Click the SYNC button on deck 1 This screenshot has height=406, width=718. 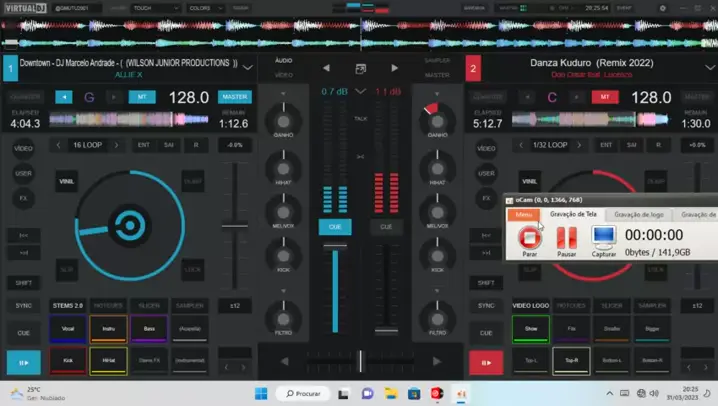click(22, 305)
